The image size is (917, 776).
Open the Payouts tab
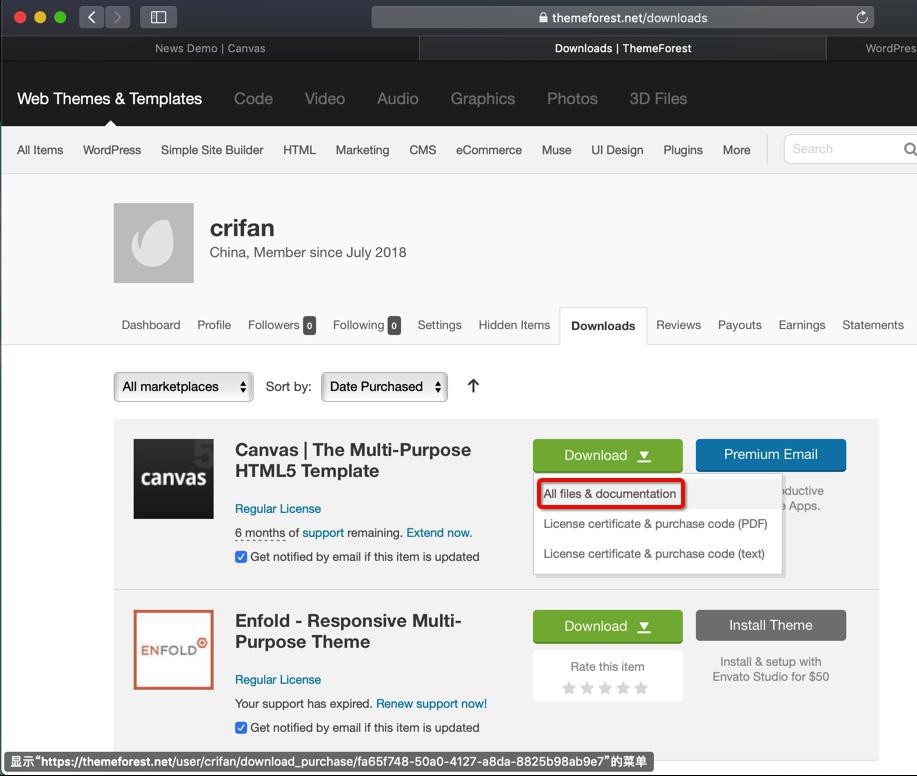tap(740, 325)
